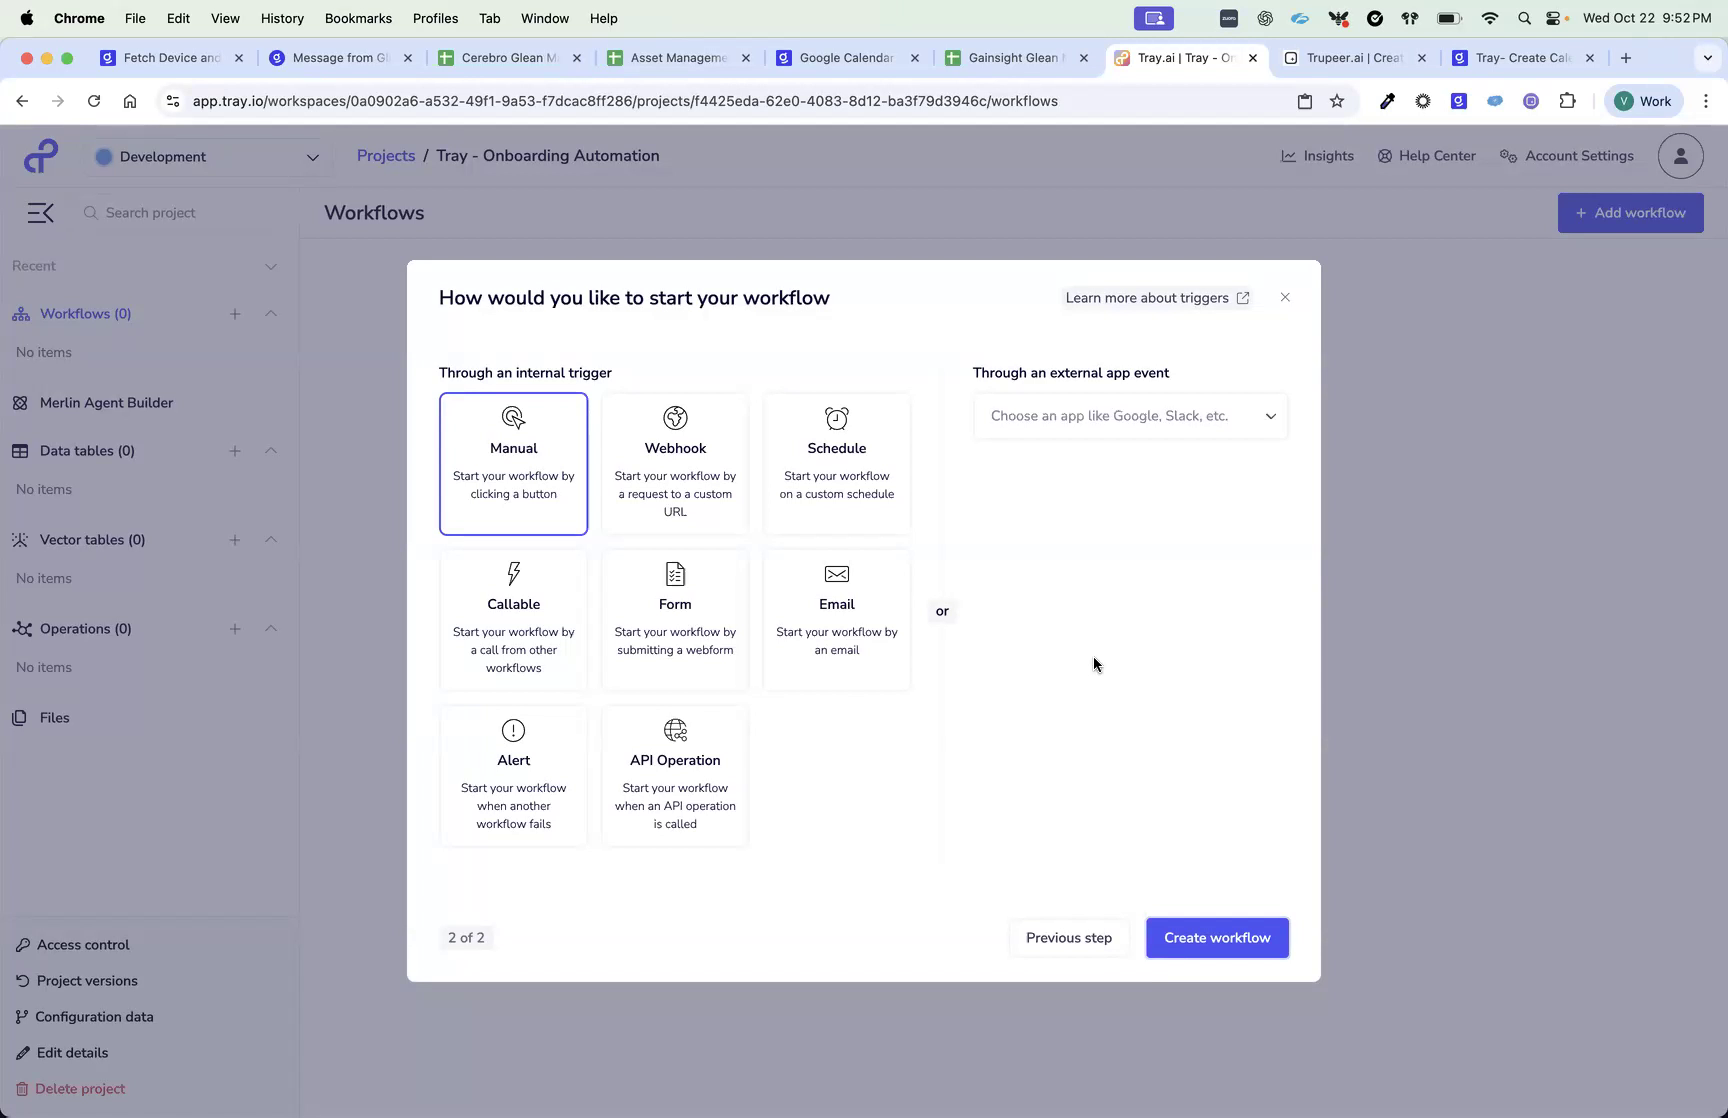Click the Create workflow button
Viewport: 1728px width, 1118px height.
click(x=1216, y=937)
